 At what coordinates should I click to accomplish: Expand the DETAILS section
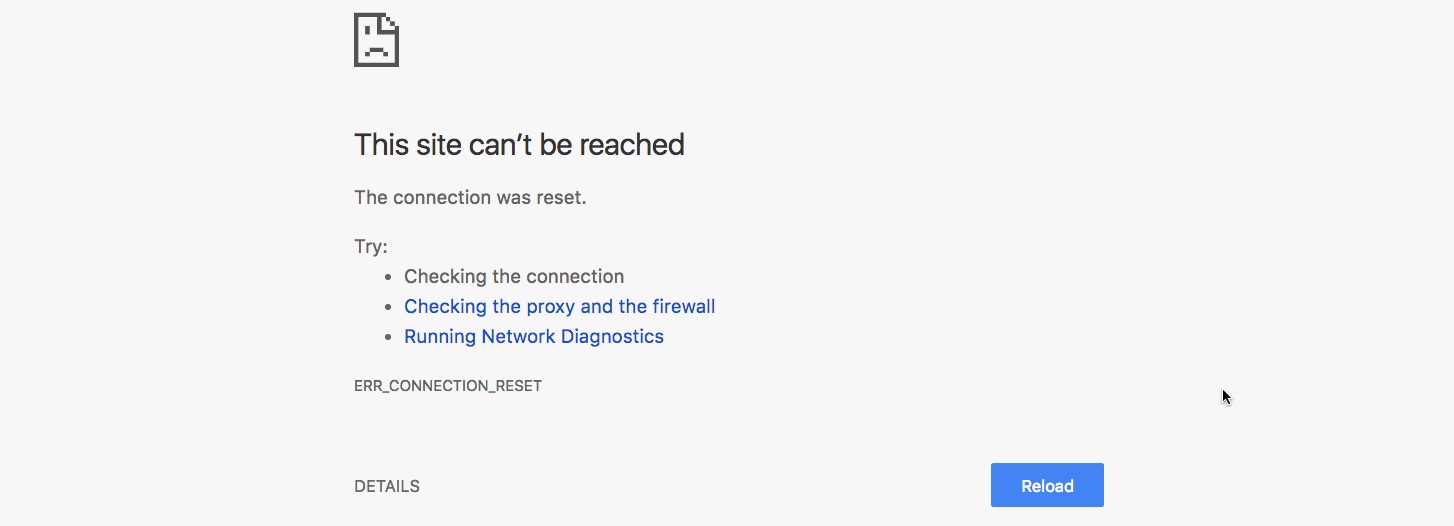(387, 487)
